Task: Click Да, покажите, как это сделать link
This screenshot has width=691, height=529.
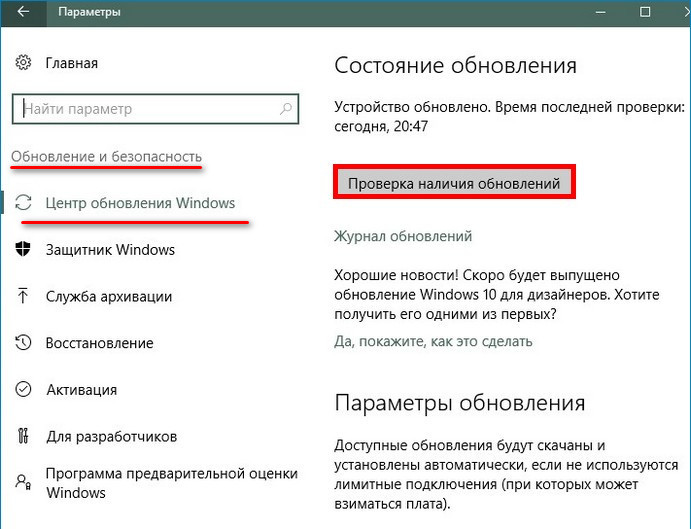Action: [x=433, y=342]
